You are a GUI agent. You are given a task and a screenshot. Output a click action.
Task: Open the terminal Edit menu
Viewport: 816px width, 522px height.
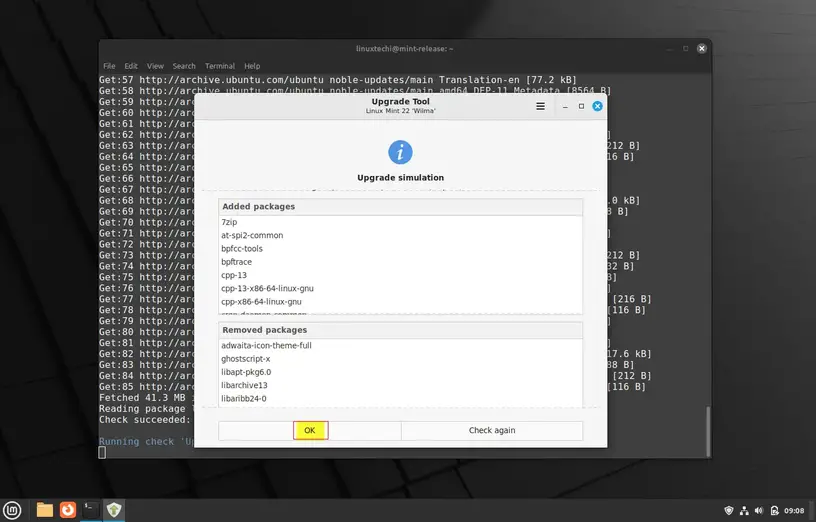(x=131, y=66)
